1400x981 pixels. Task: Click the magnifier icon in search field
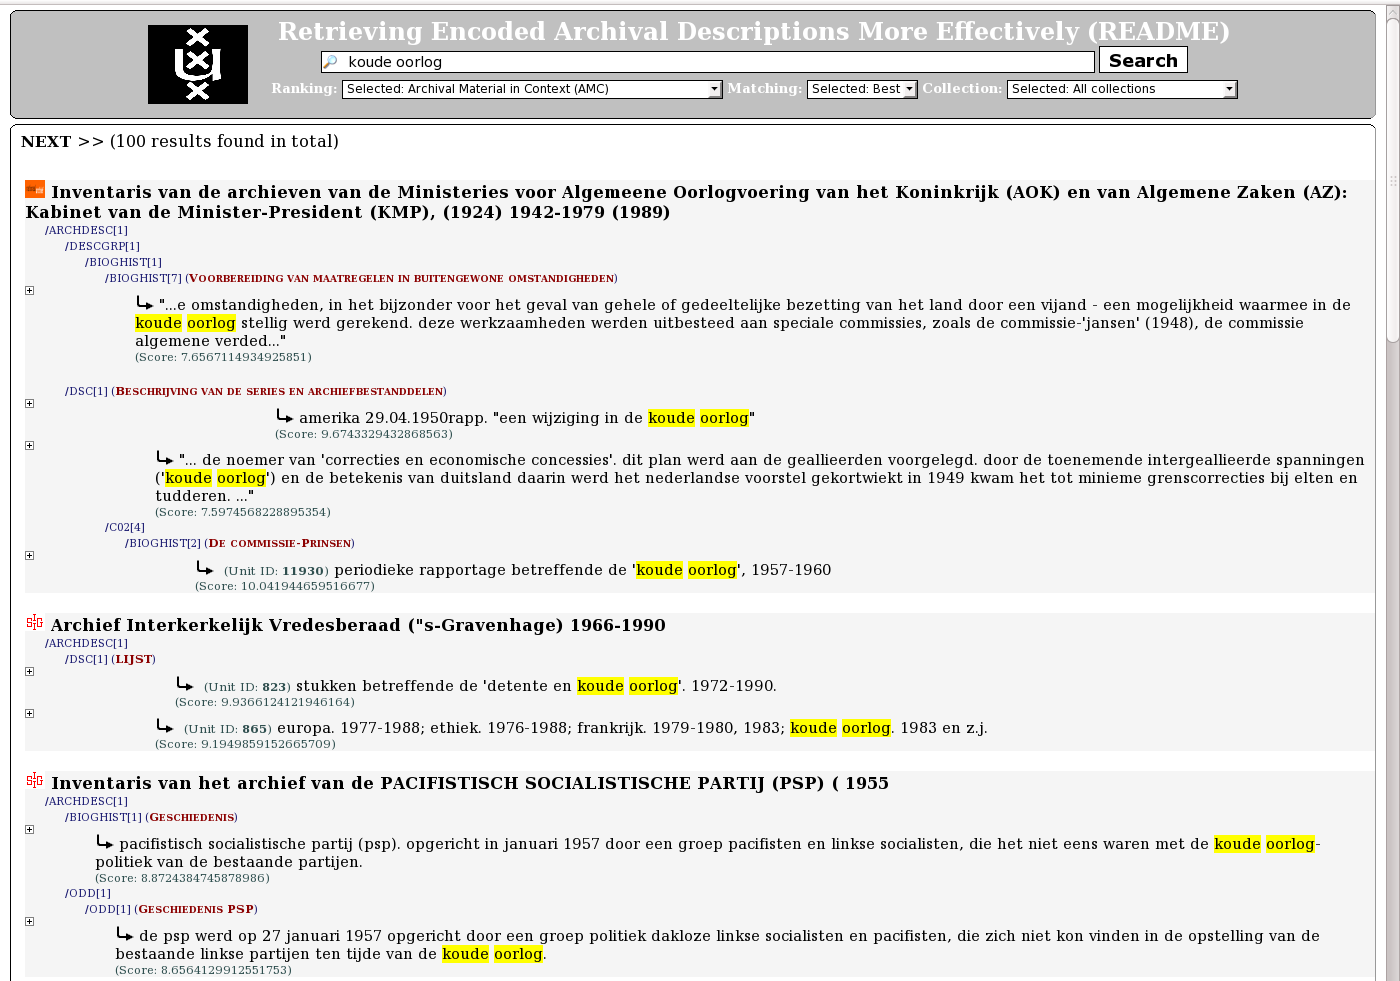tap(331, 62)
